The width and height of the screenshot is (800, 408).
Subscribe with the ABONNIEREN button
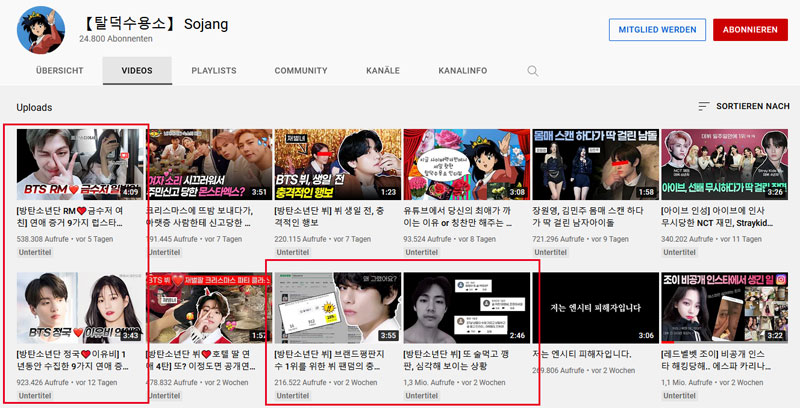tap(750, 30)
